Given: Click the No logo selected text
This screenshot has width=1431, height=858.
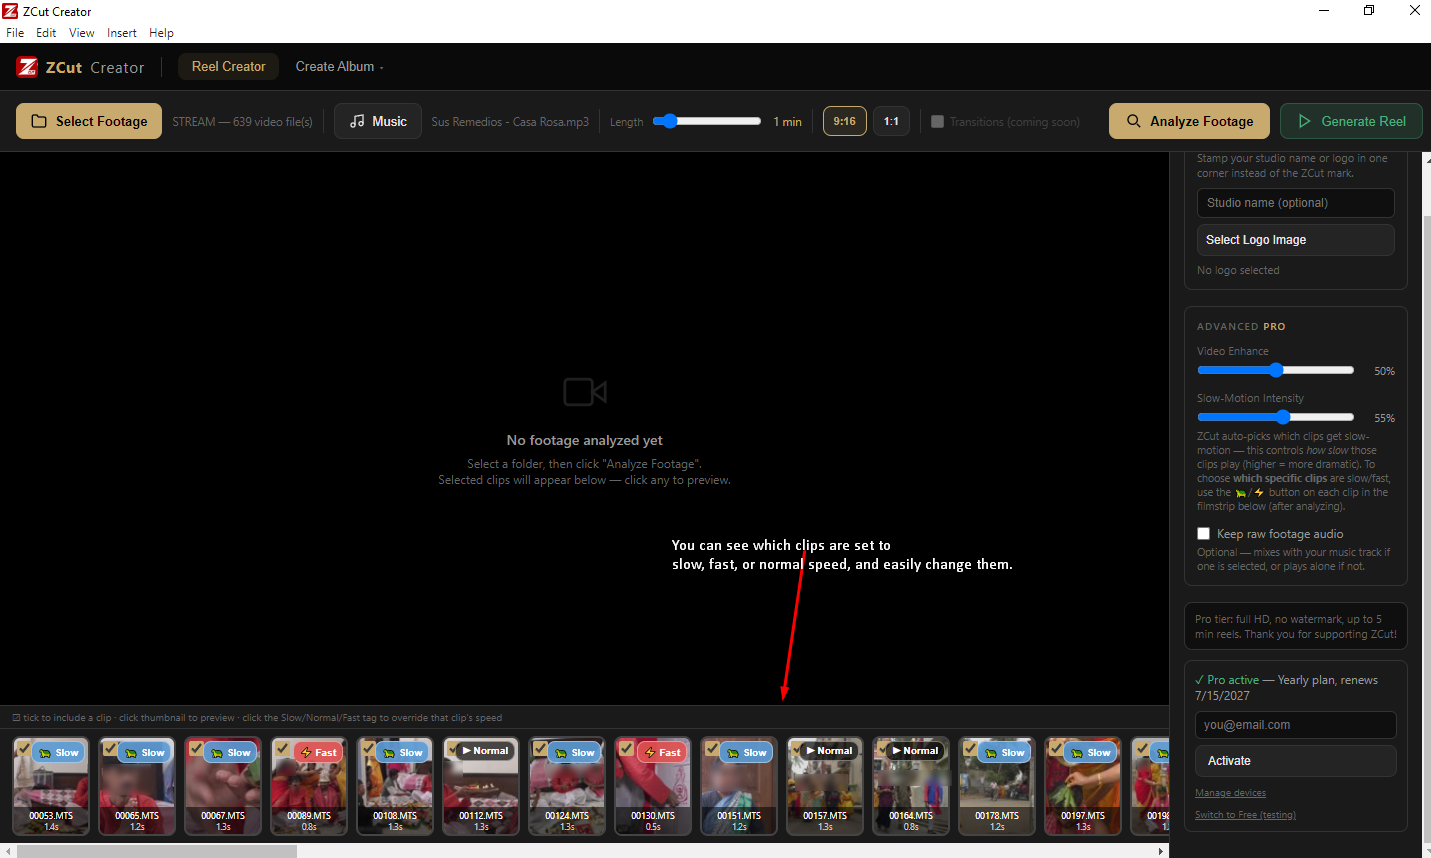Looking at the screenshot, I should tap(1238, 271).
